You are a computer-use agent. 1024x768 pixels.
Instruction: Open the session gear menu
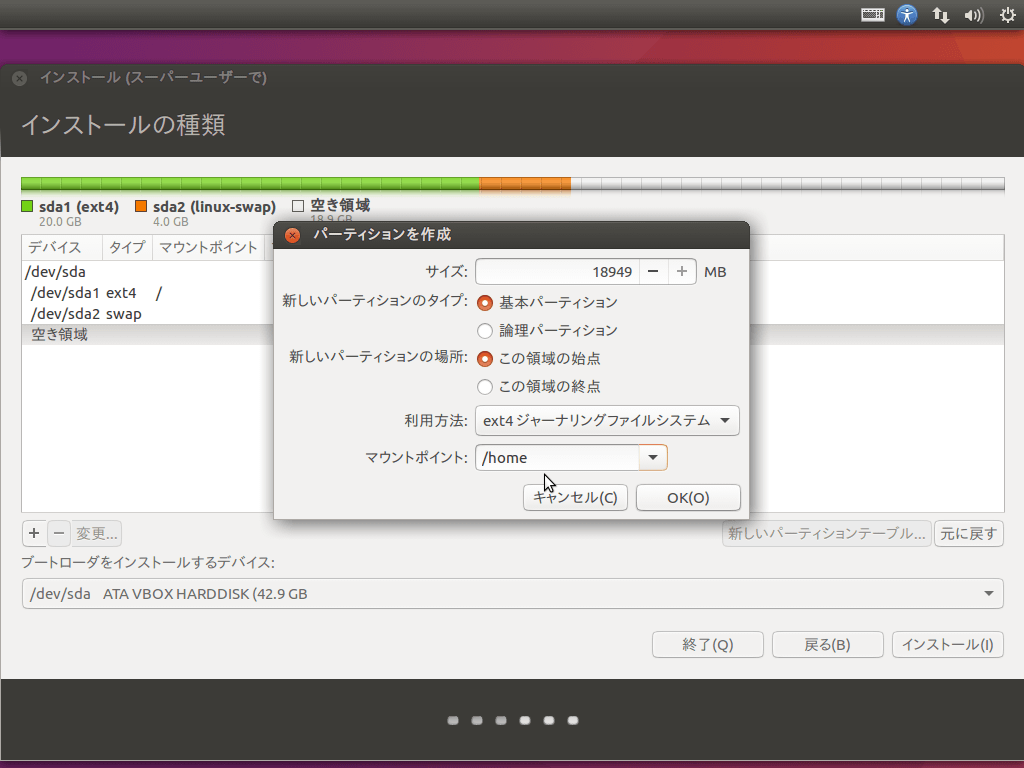tap(1007, 14)
